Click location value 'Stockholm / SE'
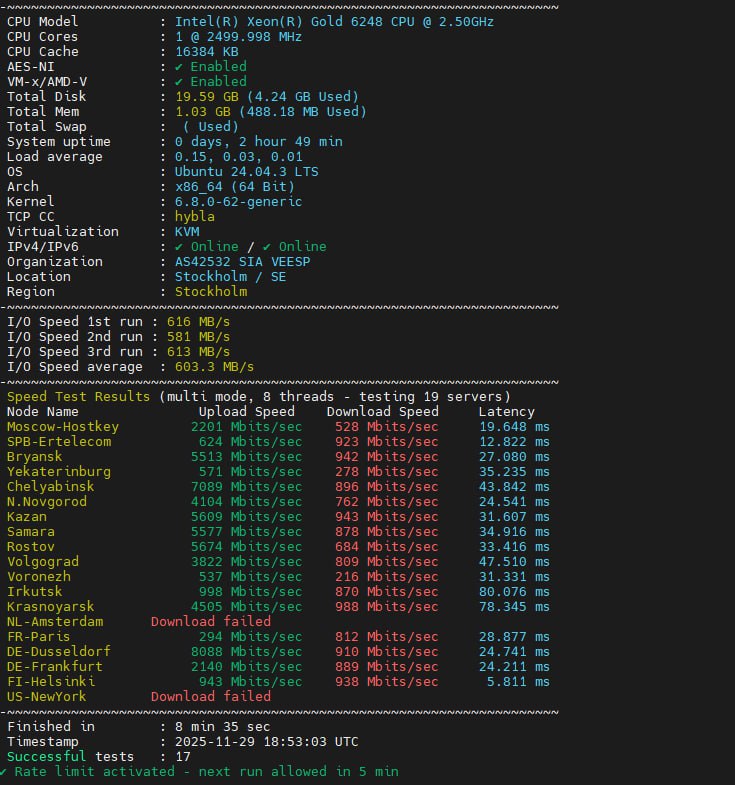 (x=230, y=277)
